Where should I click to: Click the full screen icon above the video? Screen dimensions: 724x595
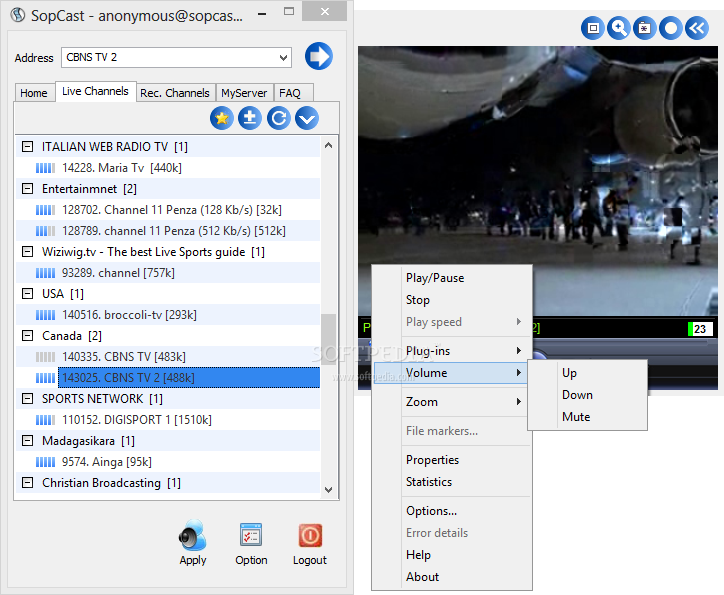click(x=593, y=28)
